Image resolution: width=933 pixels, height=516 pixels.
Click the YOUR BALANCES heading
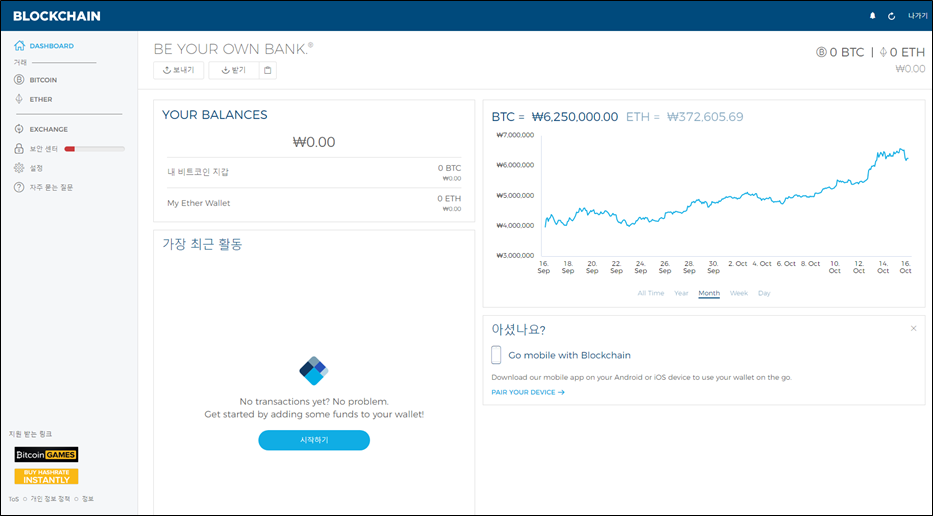coord(215,115)
